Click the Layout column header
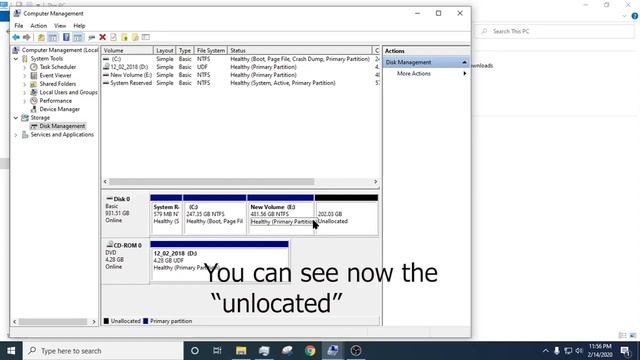Viewport: 640px width, 360px height. [165, 50]
